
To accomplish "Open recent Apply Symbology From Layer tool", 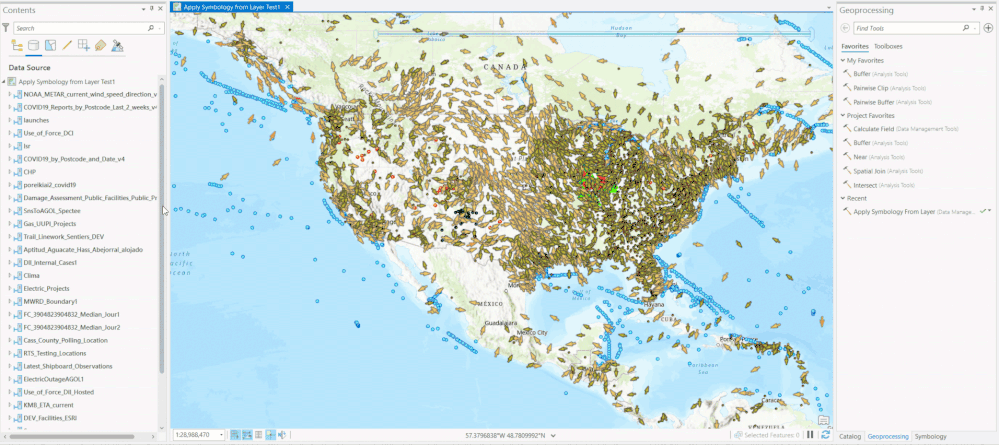I will [x=895, y=212].
